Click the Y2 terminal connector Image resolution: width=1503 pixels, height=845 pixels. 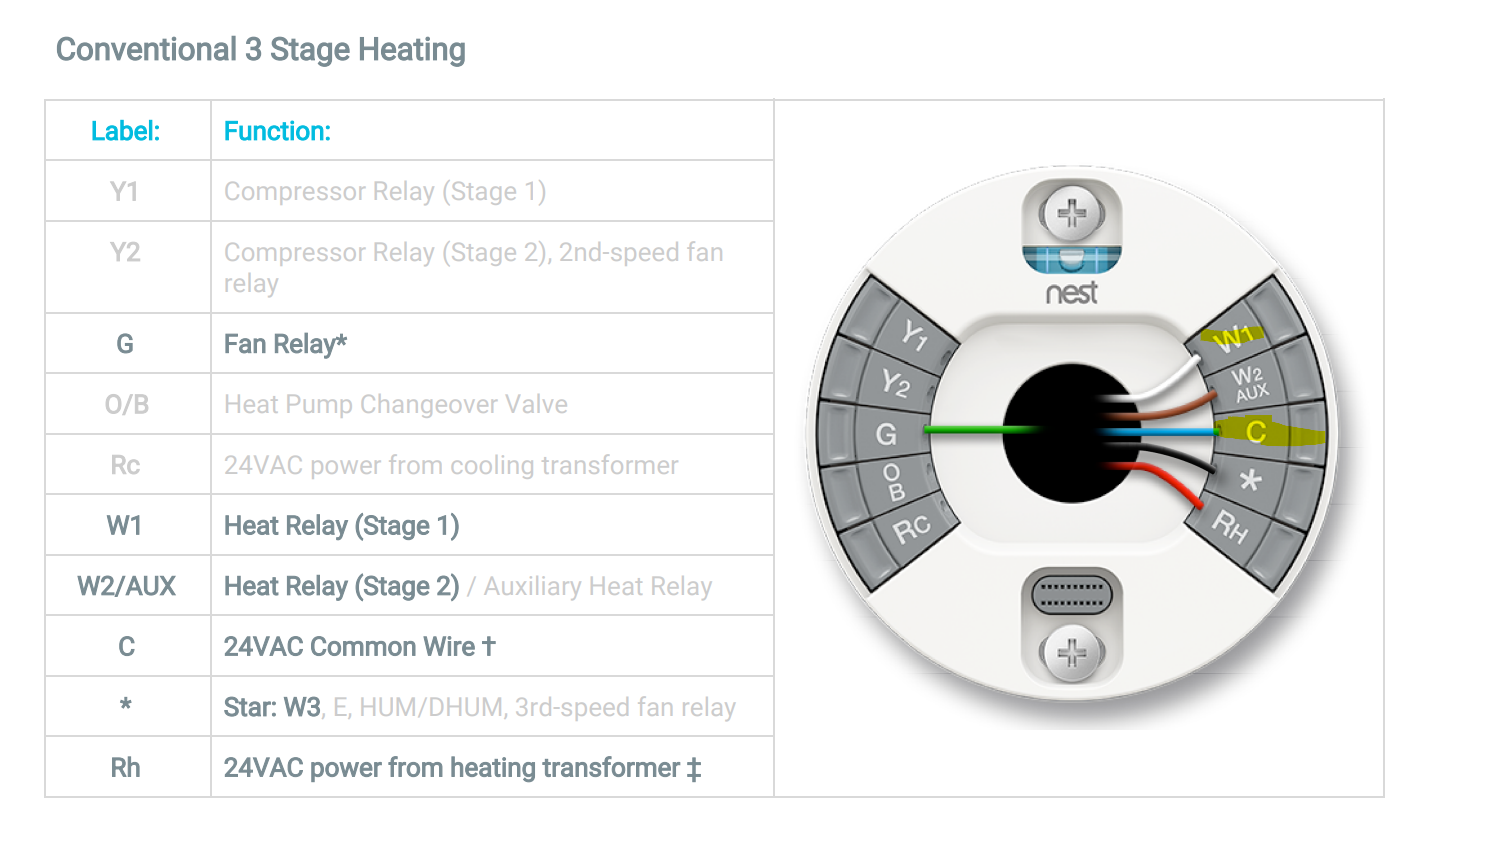tap(895, 383)
